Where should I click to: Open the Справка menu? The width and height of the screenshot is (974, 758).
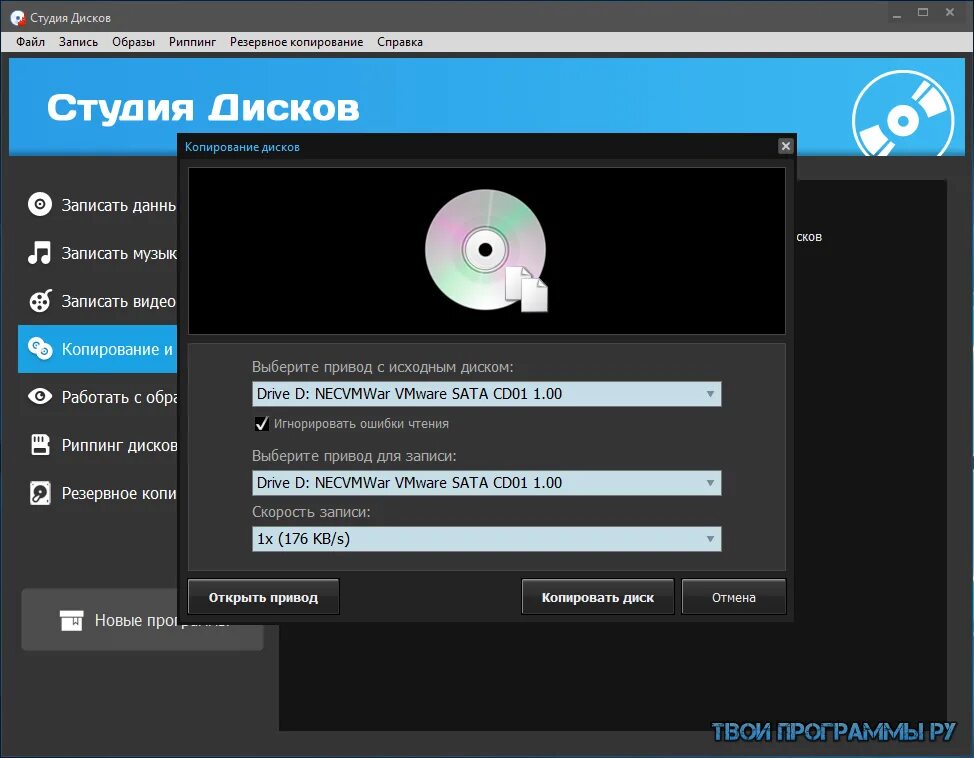click(400, 42)
